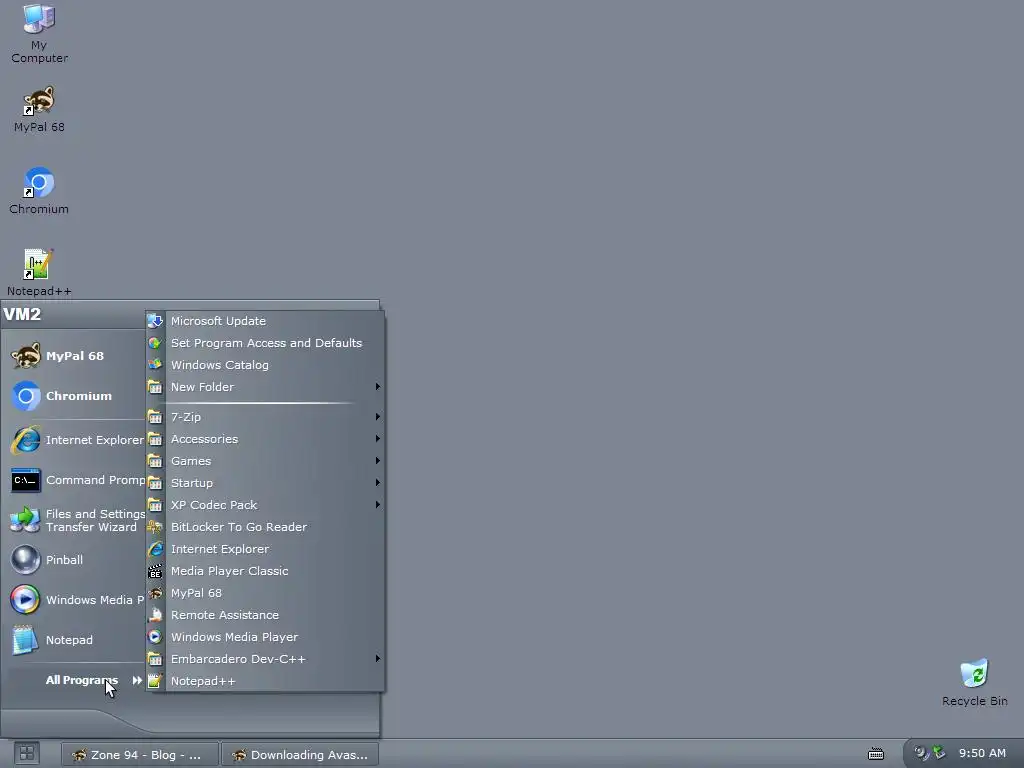Click the network tray icon
This screenshot has height=768, width=1024.
[939, 753]
